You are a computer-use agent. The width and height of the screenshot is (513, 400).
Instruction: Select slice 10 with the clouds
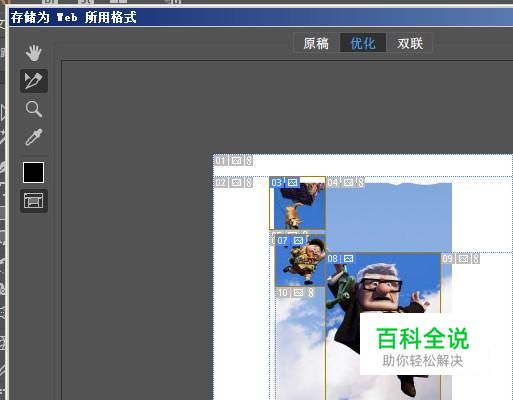300,343
